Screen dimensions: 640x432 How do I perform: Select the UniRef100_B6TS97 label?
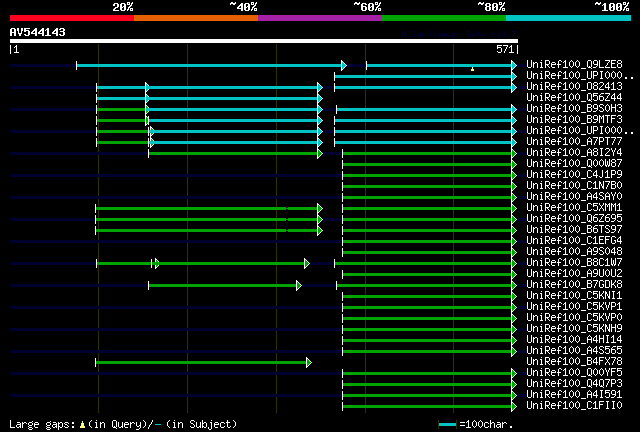(574, 230)
